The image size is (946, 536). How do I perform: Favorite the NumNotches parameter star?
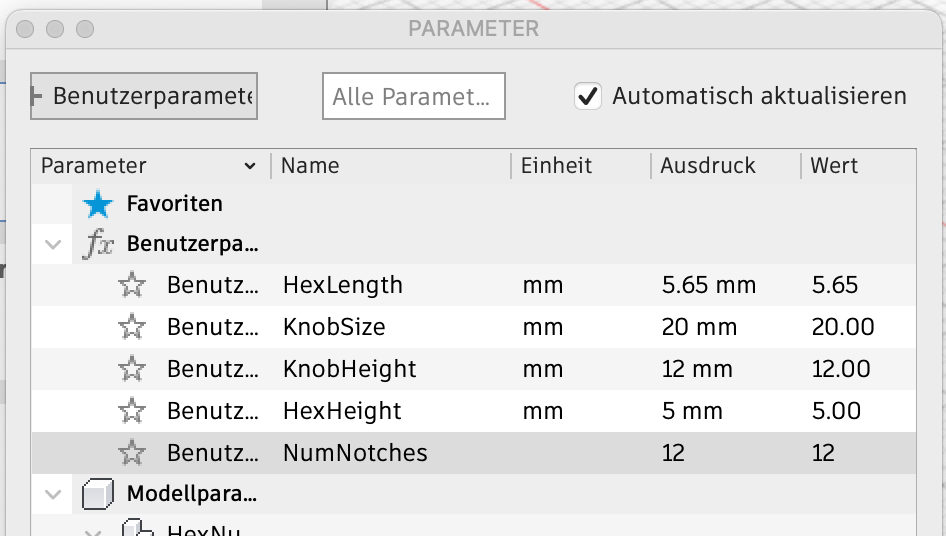coord(132,453)
